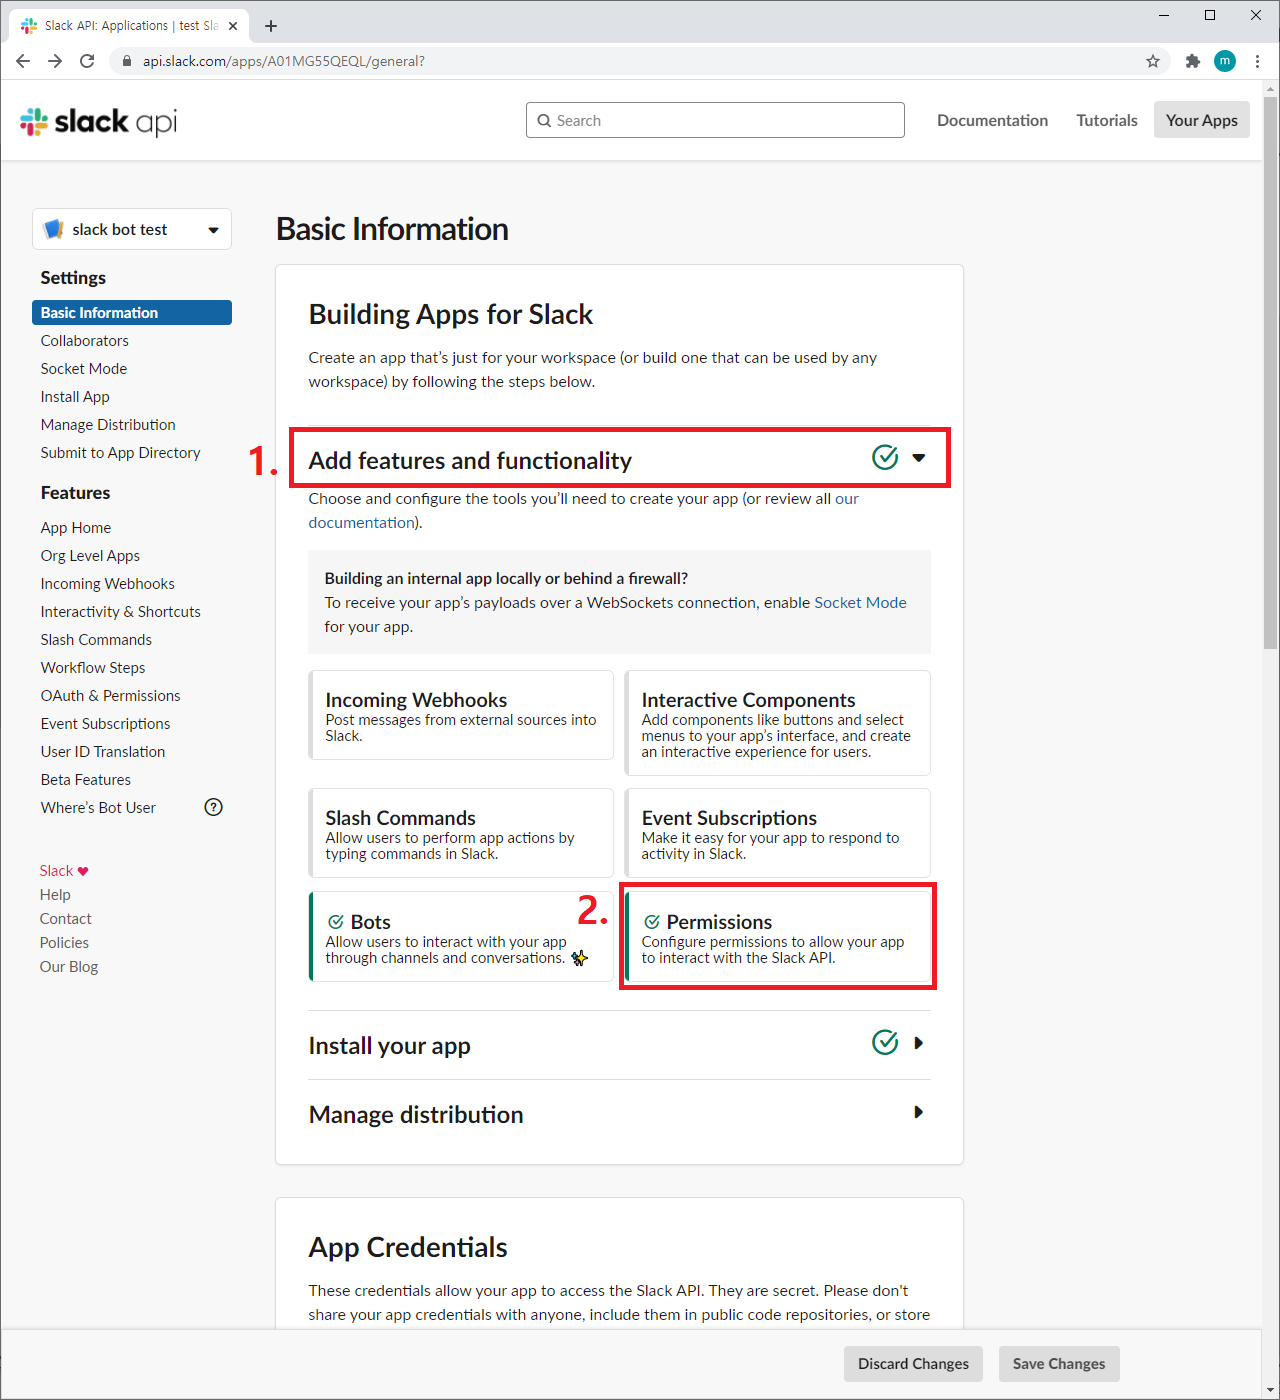Open Our Blog footer link

tap(69, 967)
